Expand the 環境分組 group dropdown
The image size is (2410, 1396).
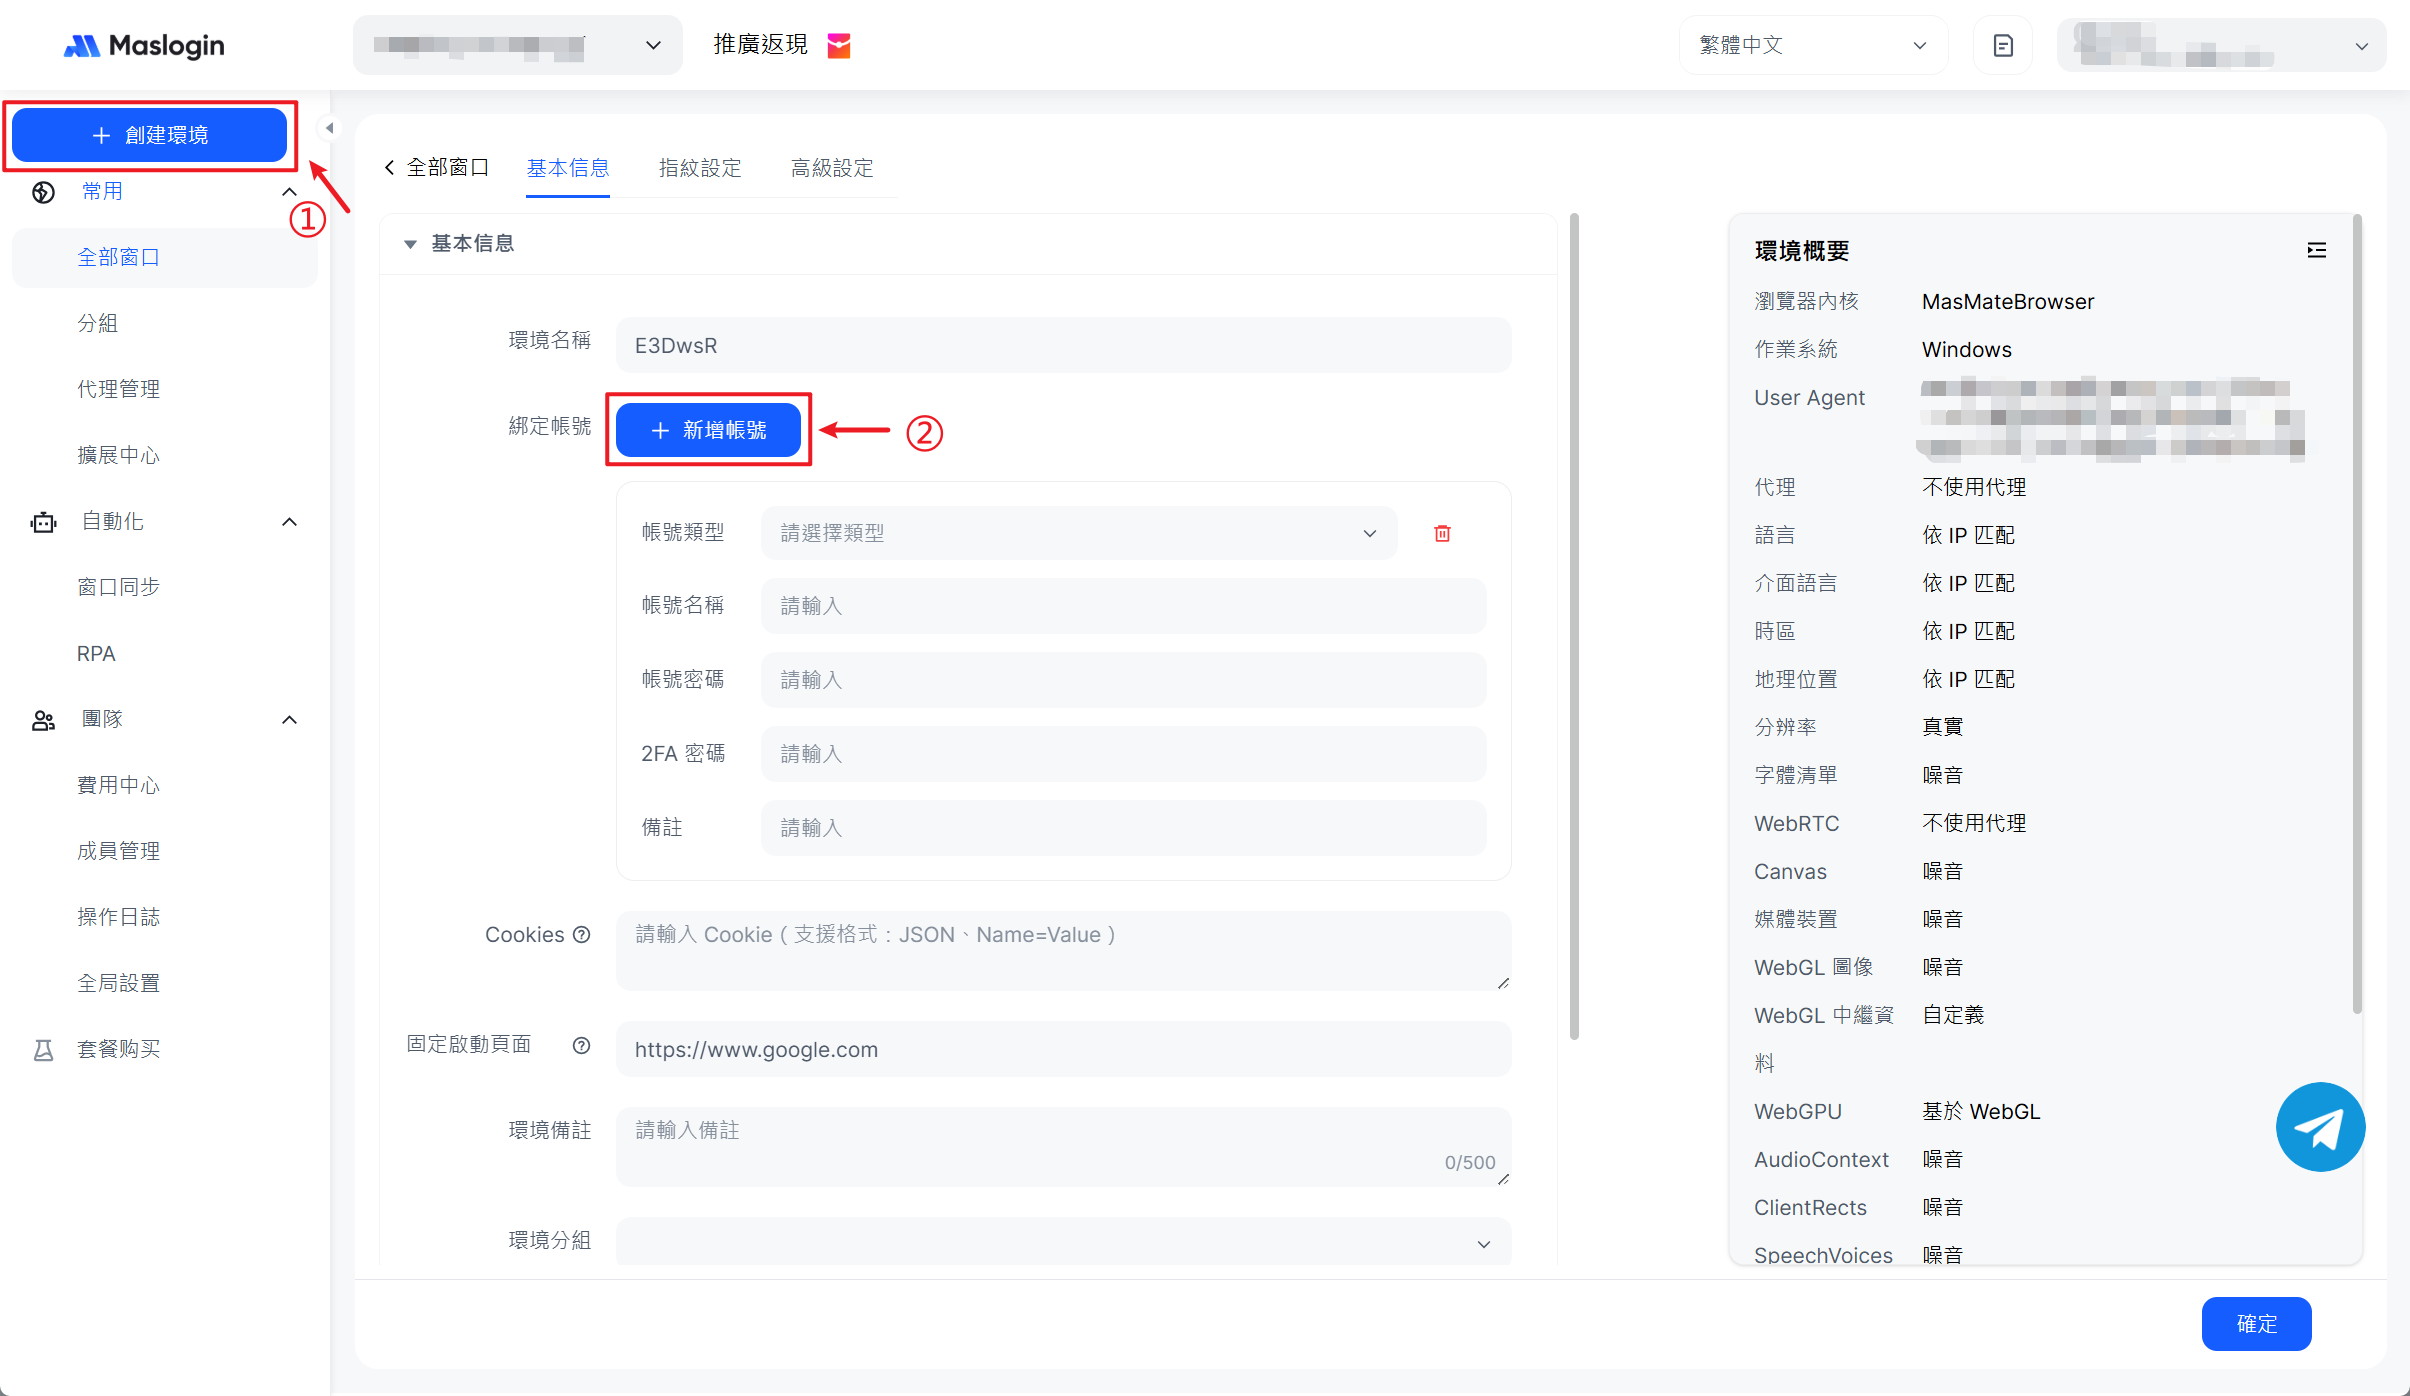1063,1242
